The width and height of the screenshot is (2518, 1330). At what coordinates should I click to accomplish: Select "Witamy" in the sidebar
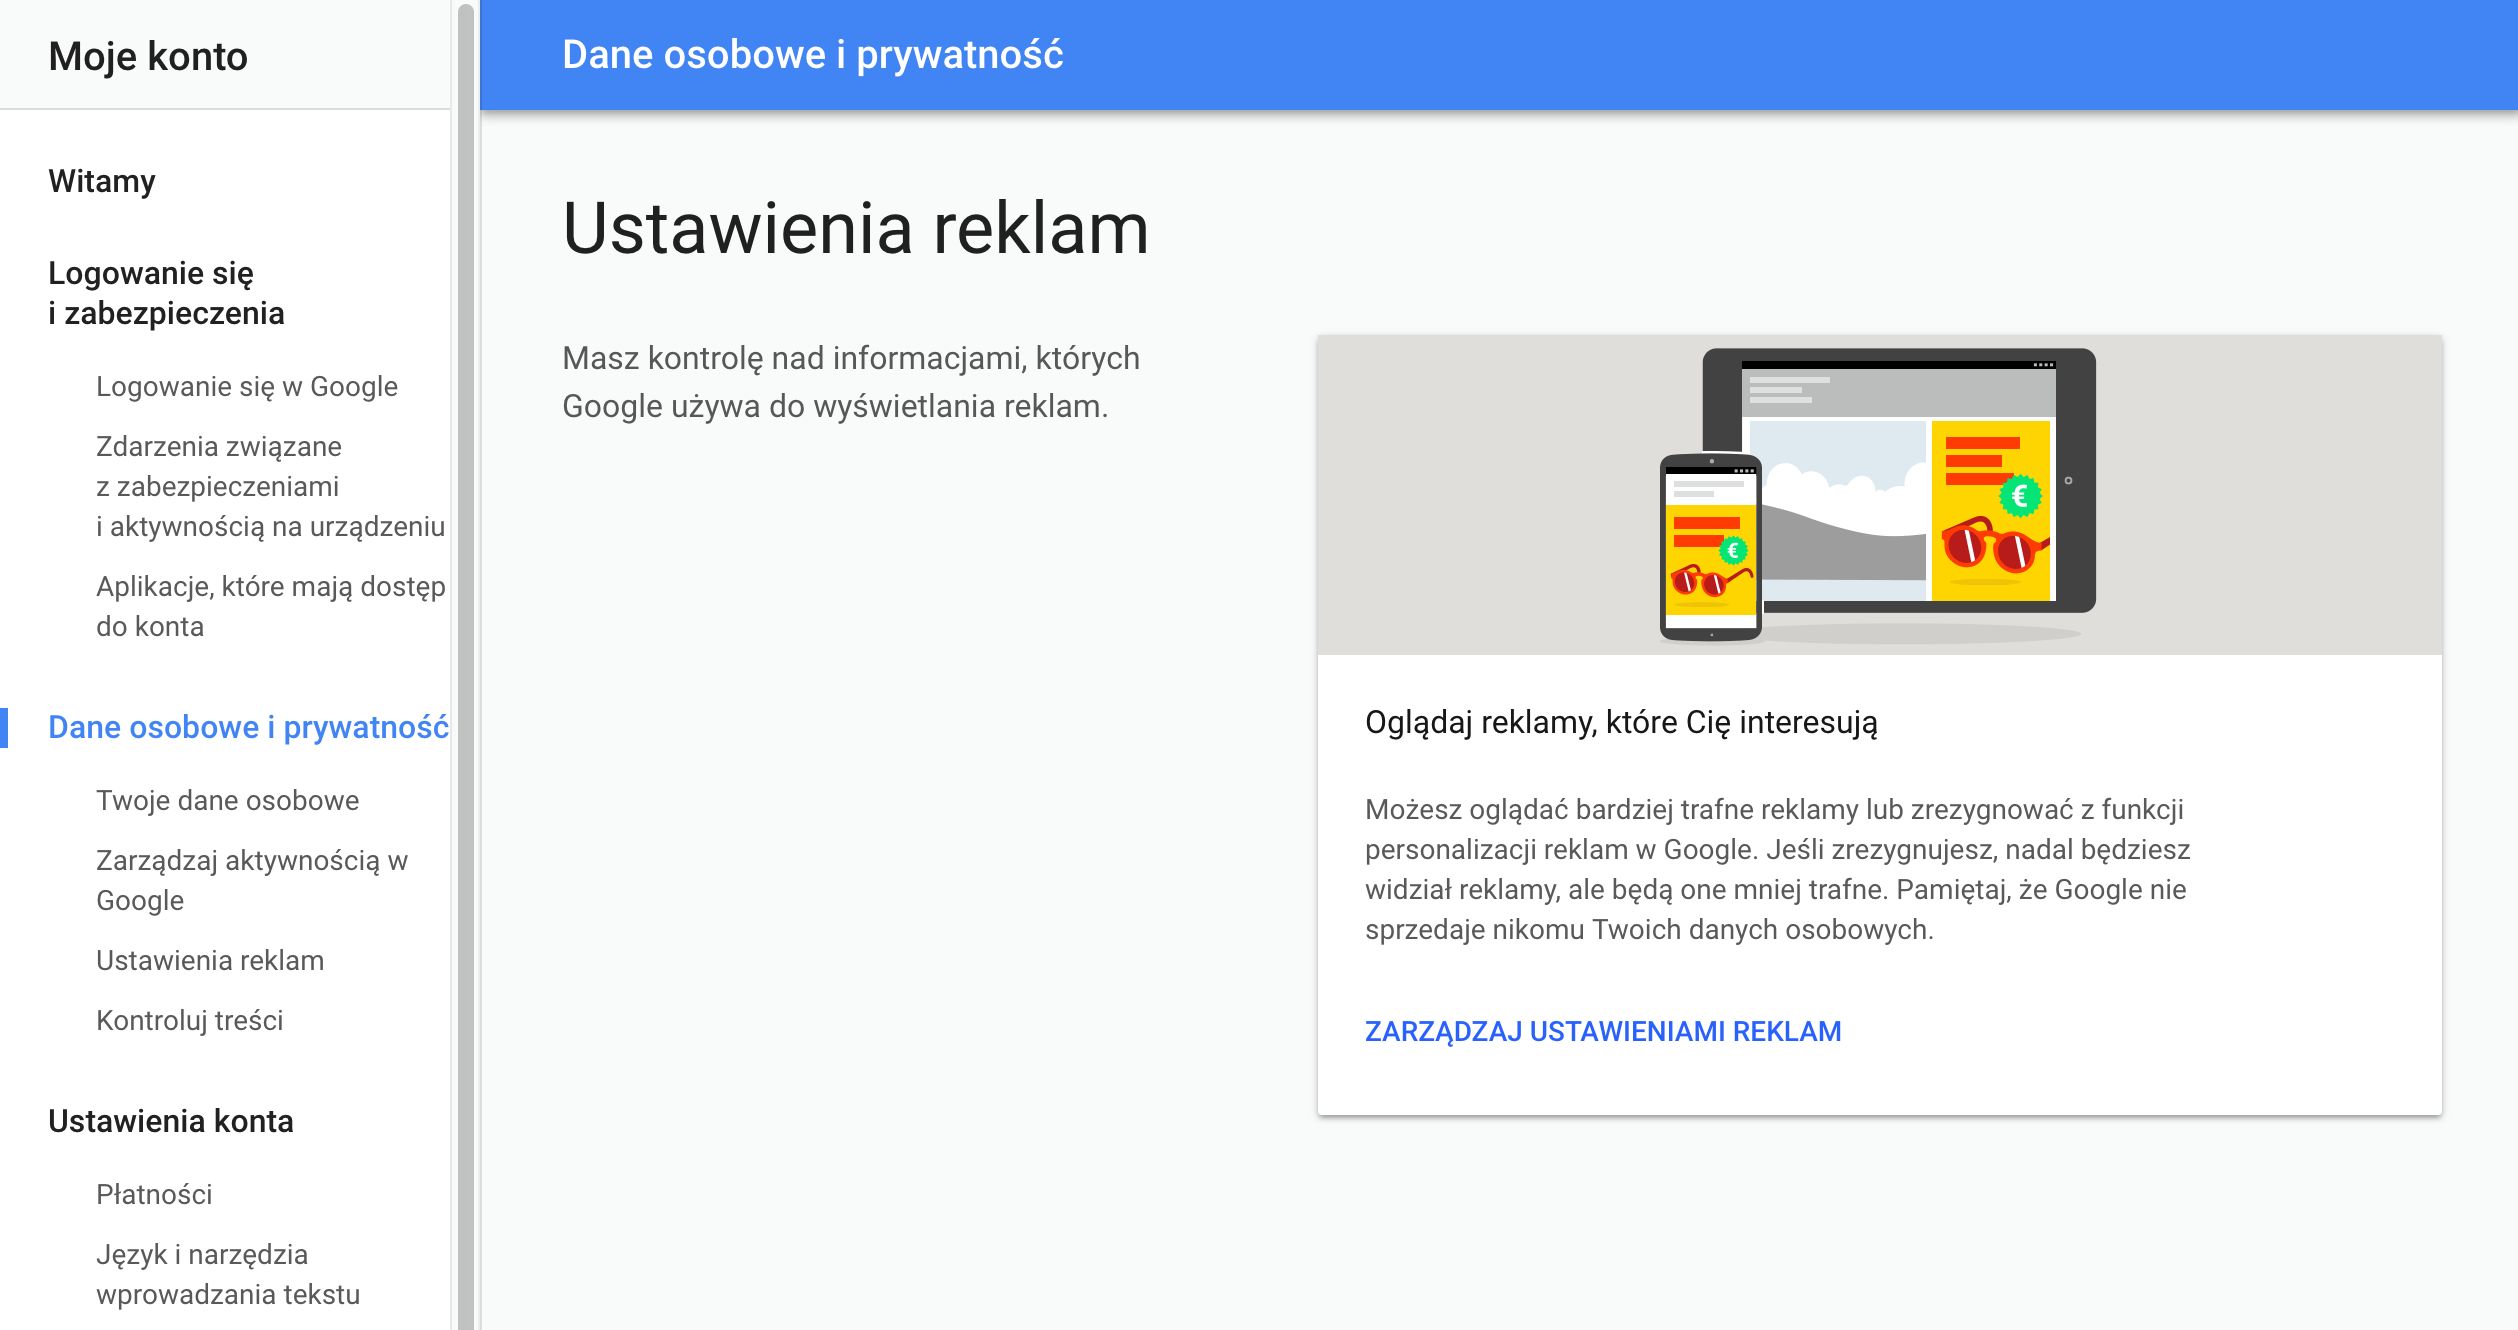(101, 181)
